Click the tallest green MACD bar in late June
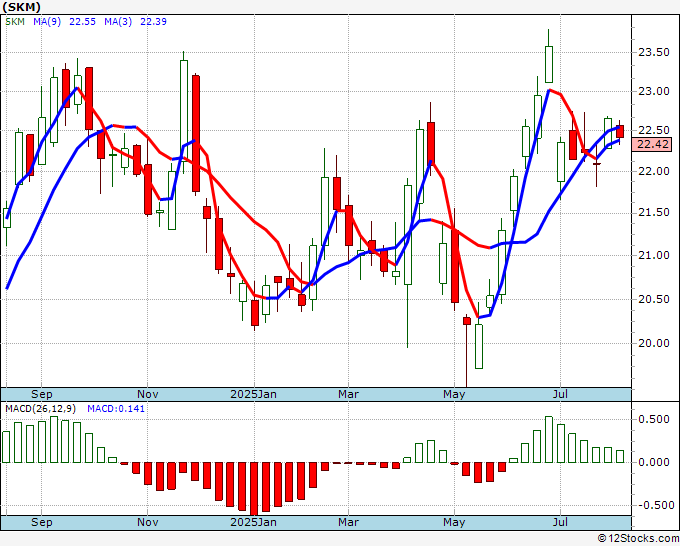The width and height of the screenshot is (680, 546). pyautogui.click(x=549, y=440)
